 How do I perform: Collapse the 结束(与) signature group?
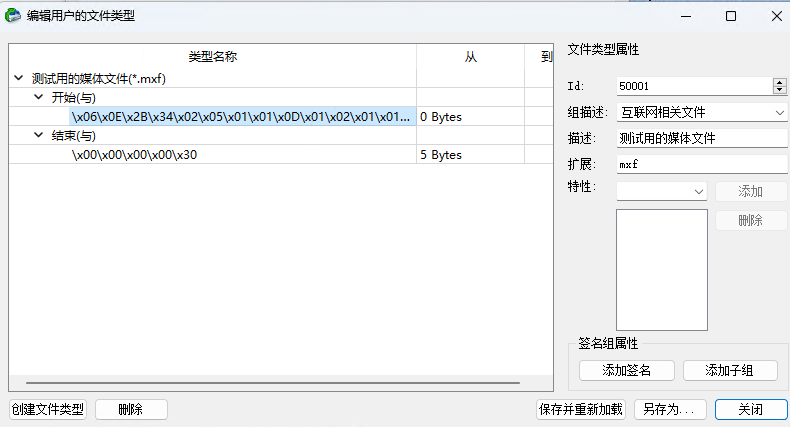tap(38, 136)
